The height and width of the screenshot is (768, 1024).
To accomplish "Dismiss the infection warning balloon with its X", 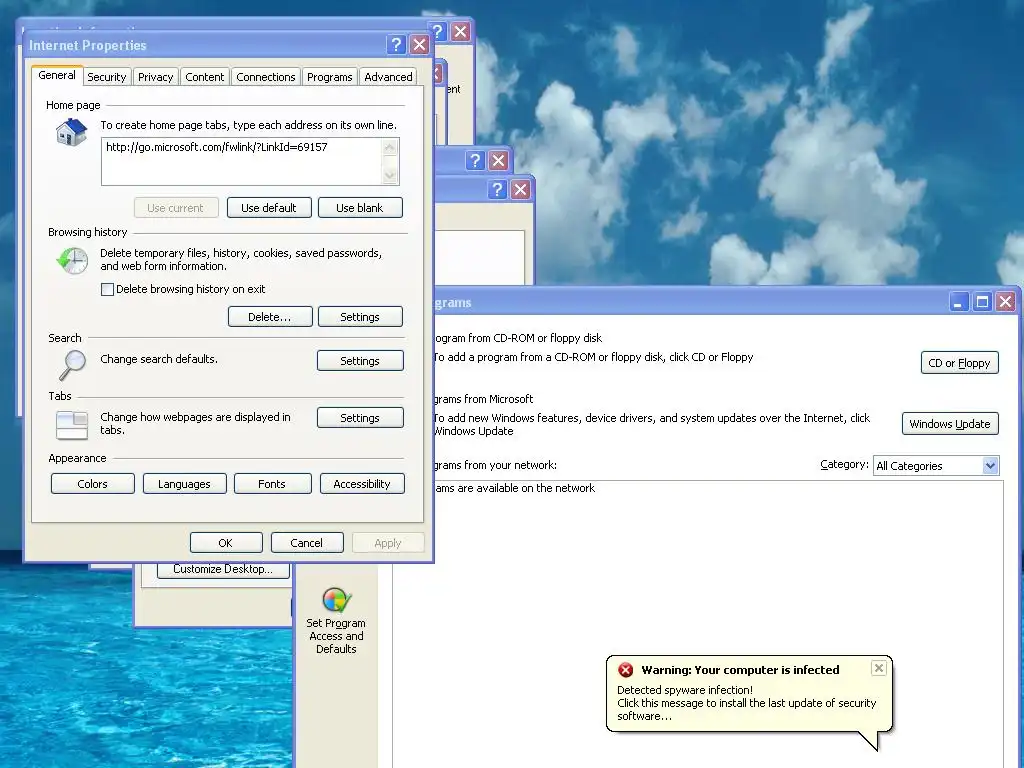I will 878,667.
